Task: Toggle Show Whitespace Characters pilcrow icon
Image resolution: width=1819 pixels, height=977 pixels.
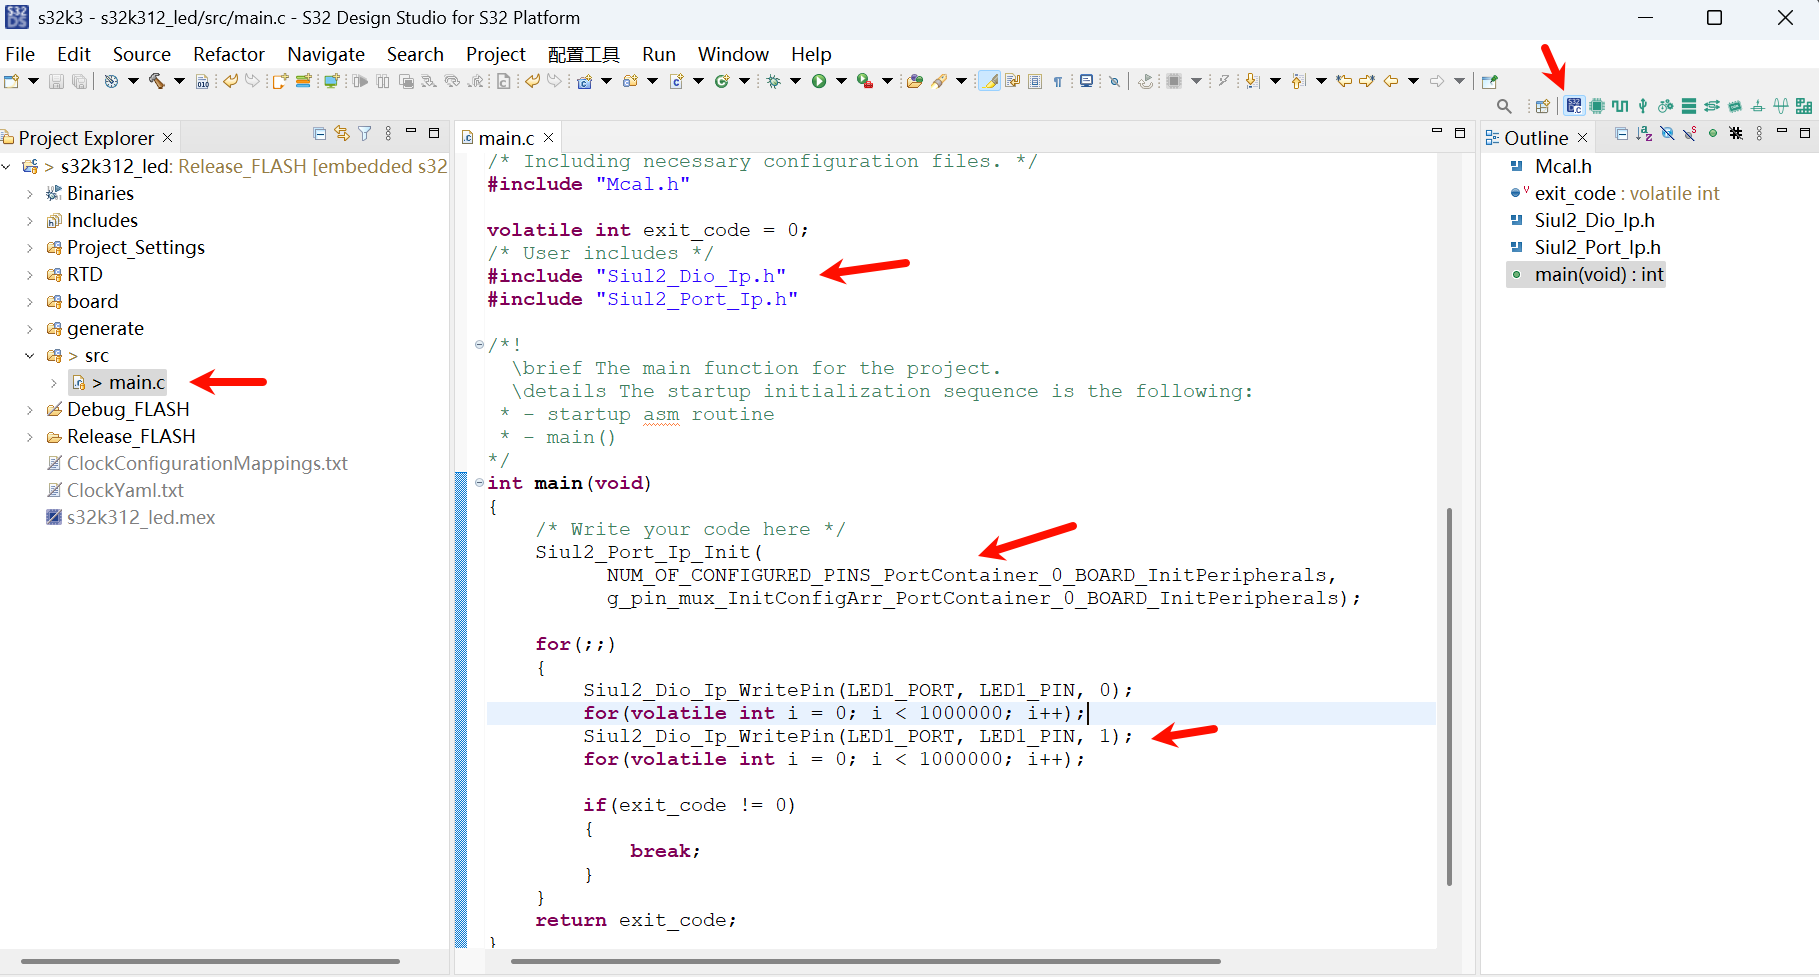Action: pyautogui.click(x=1058, y=81)
